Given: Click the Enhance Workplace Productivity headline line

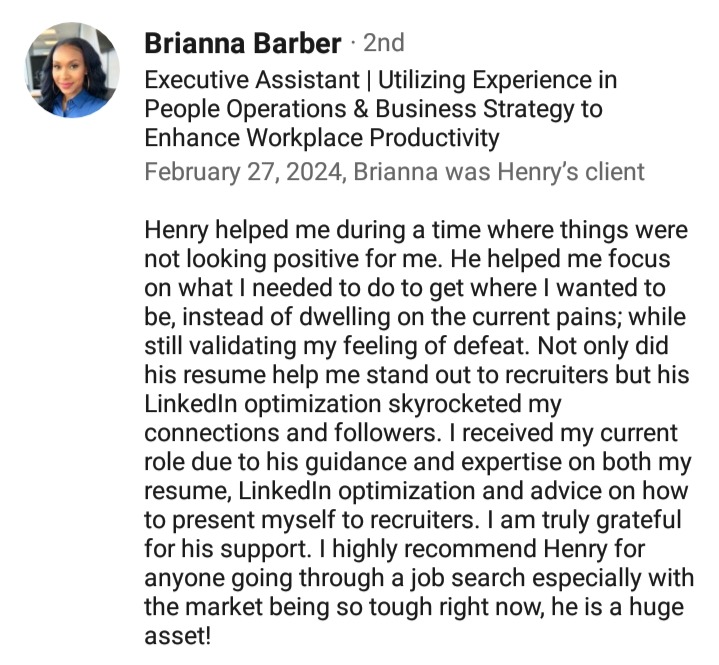Looking at the screenshot, I should (321, 136).
